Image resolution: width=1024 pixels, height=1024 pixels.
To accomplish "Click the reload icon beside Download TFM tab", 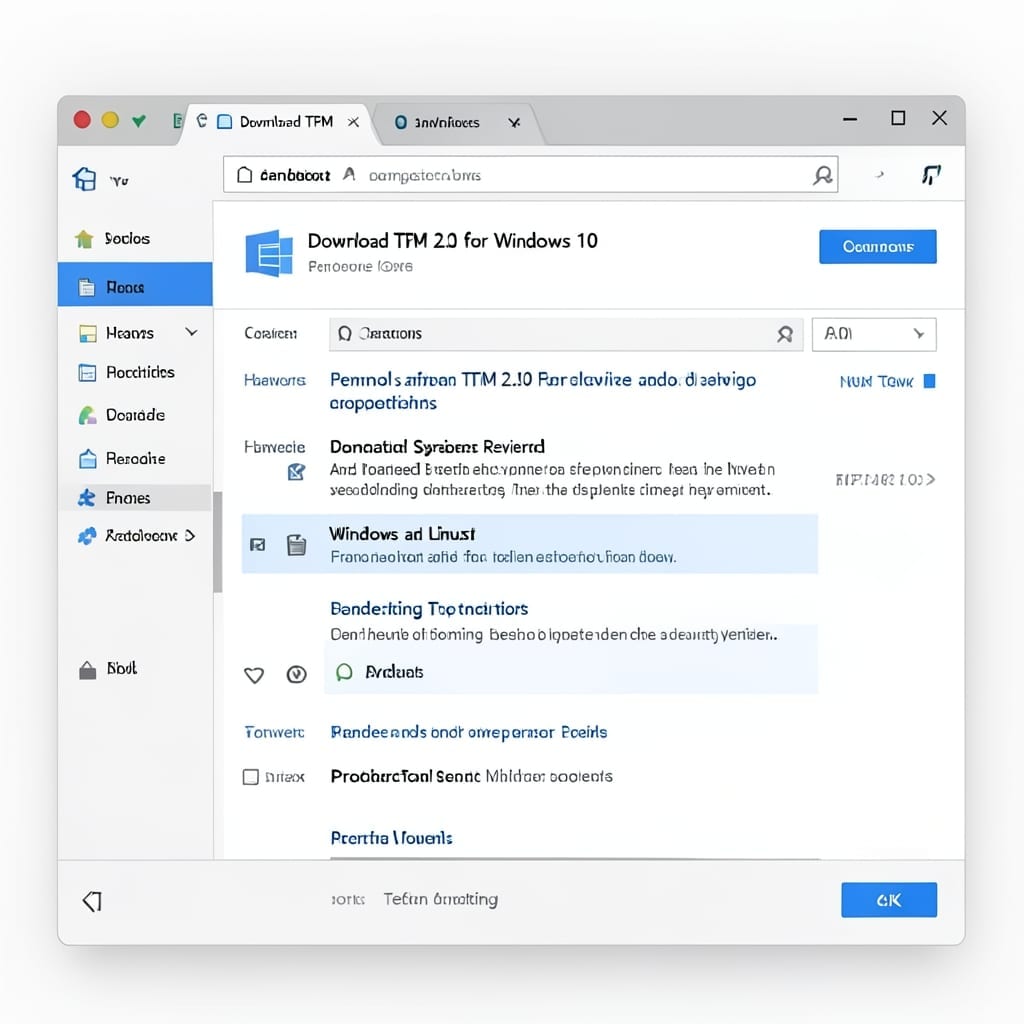I will point(202,121).
